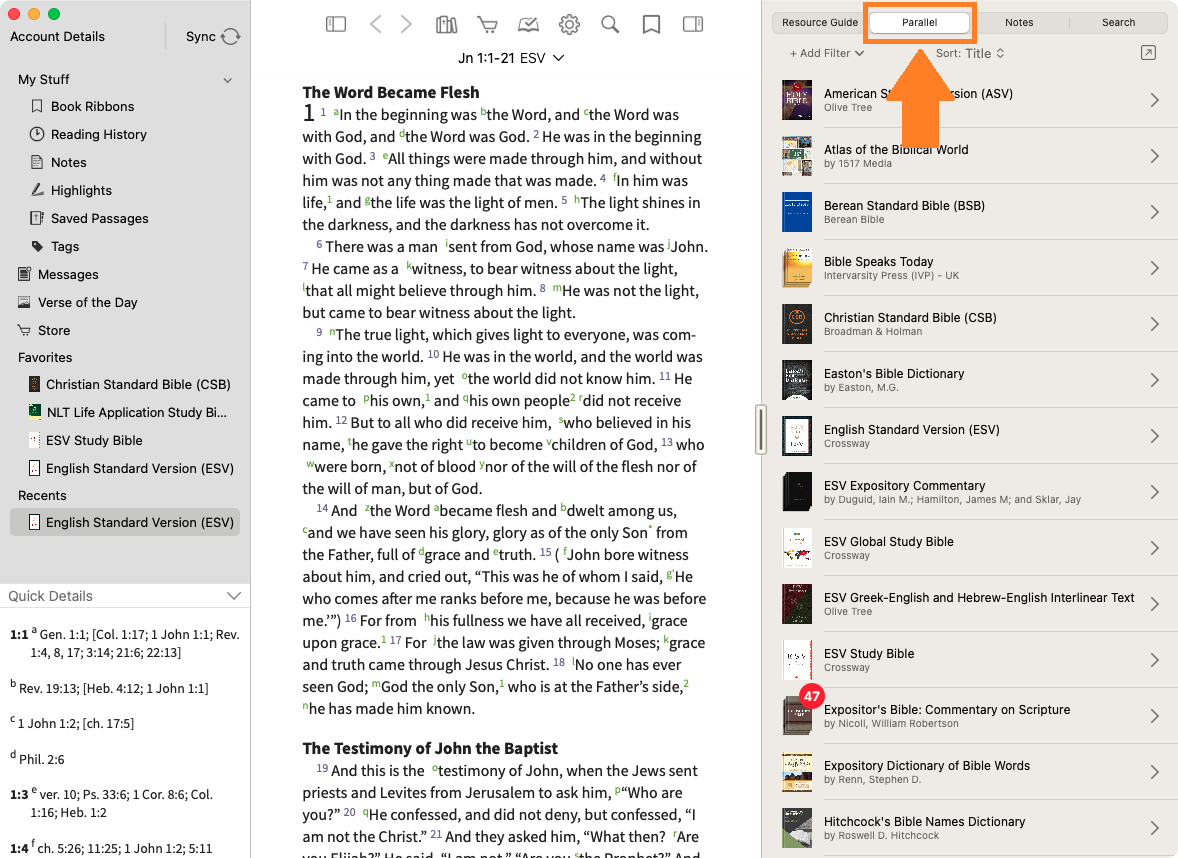Toggle the right split-window panel icon
Screen dimensions: 1178x858
(692, 24)
